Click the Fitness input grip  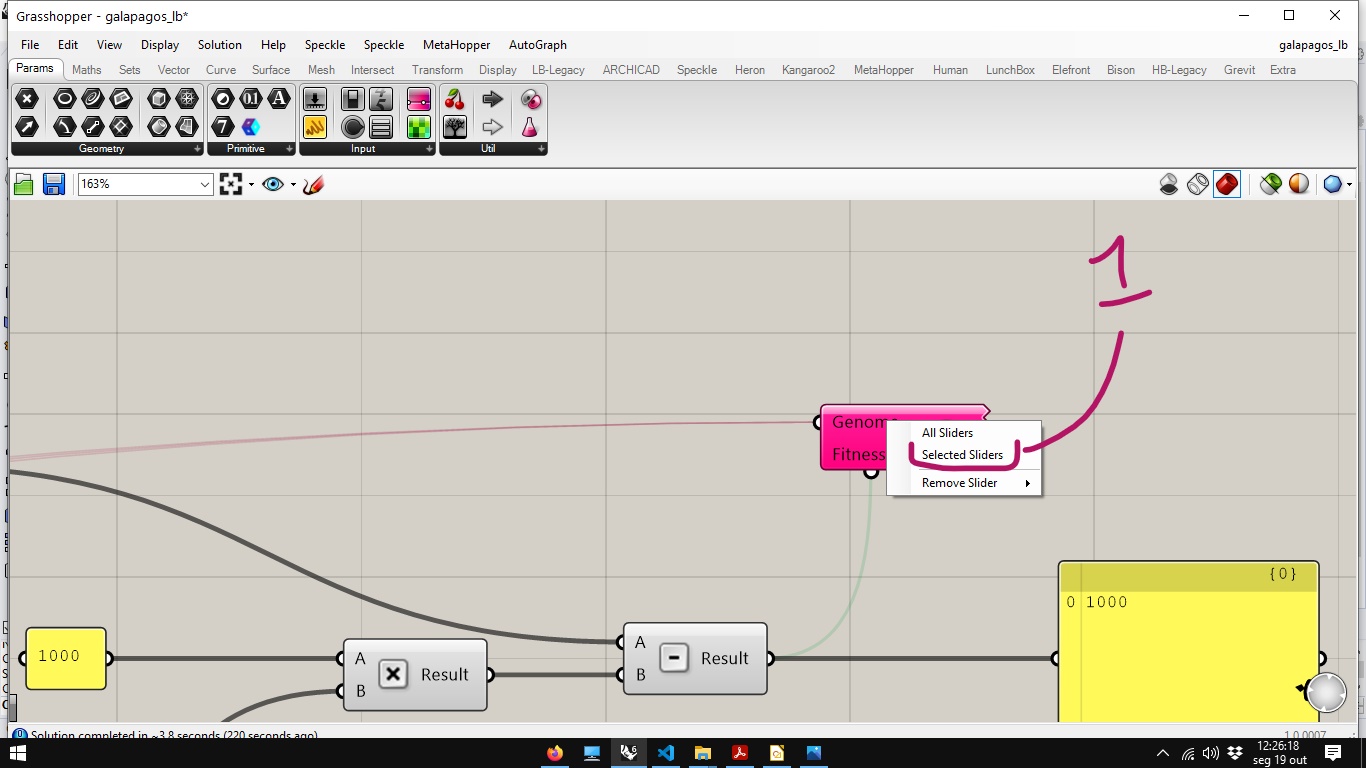[871, 471]
